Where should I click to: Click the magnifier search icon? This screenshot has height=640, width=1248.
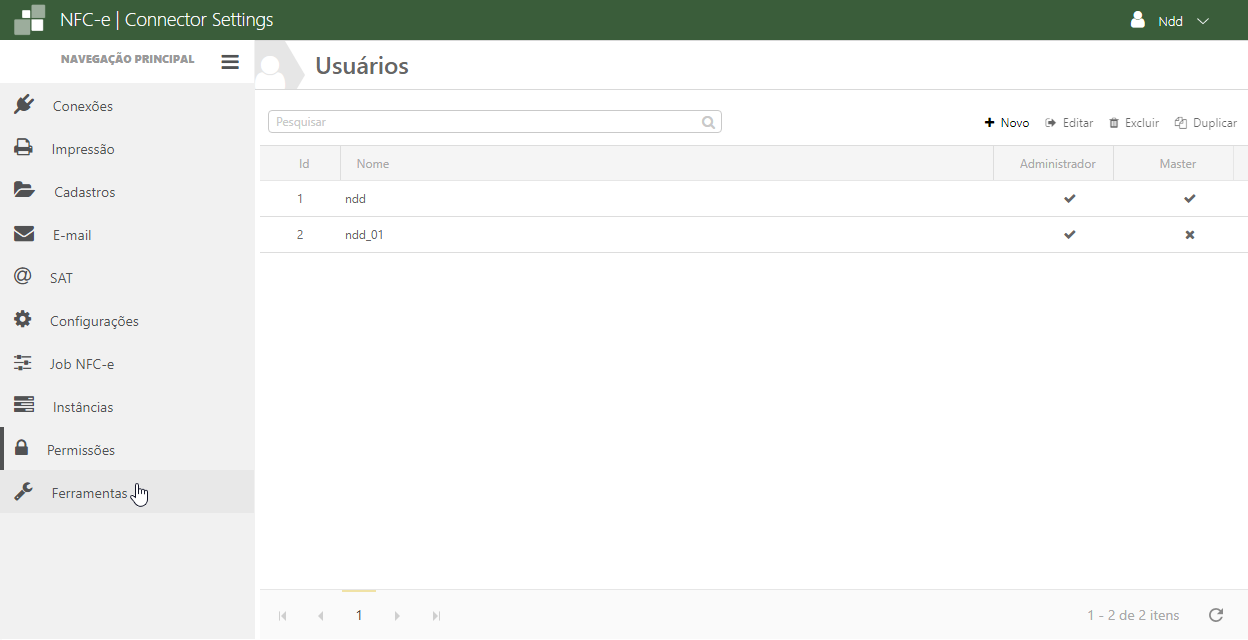click(708, 122)
